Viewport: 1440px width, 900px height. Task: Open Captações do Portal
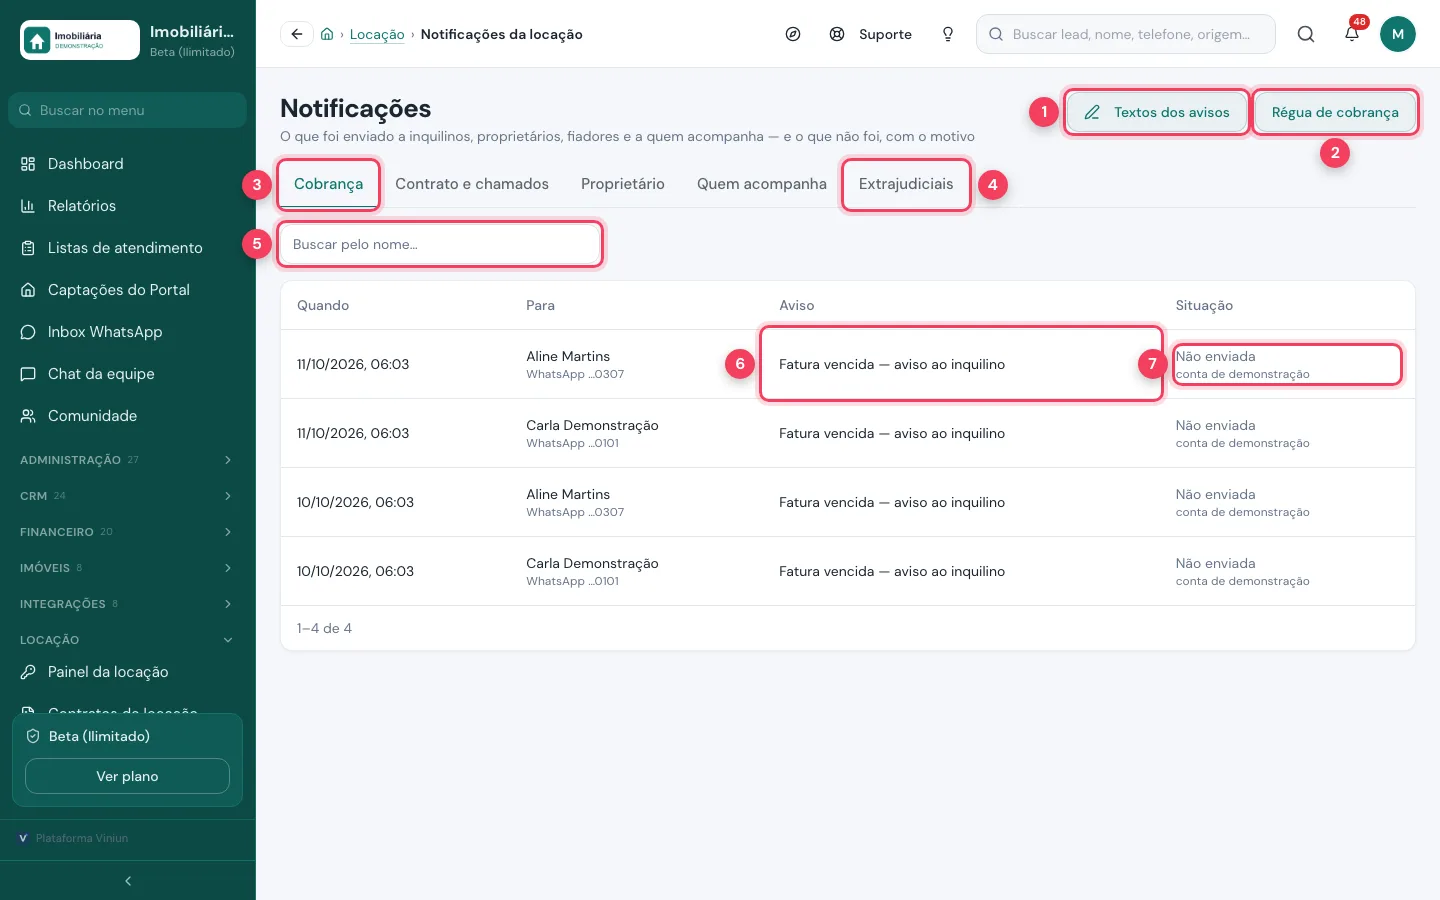[128, 290]
